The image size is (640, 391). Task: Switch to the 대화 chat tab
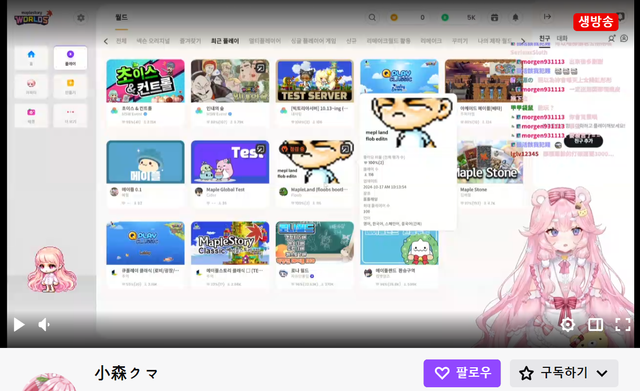pyautogui.click(x=562, y=38)
